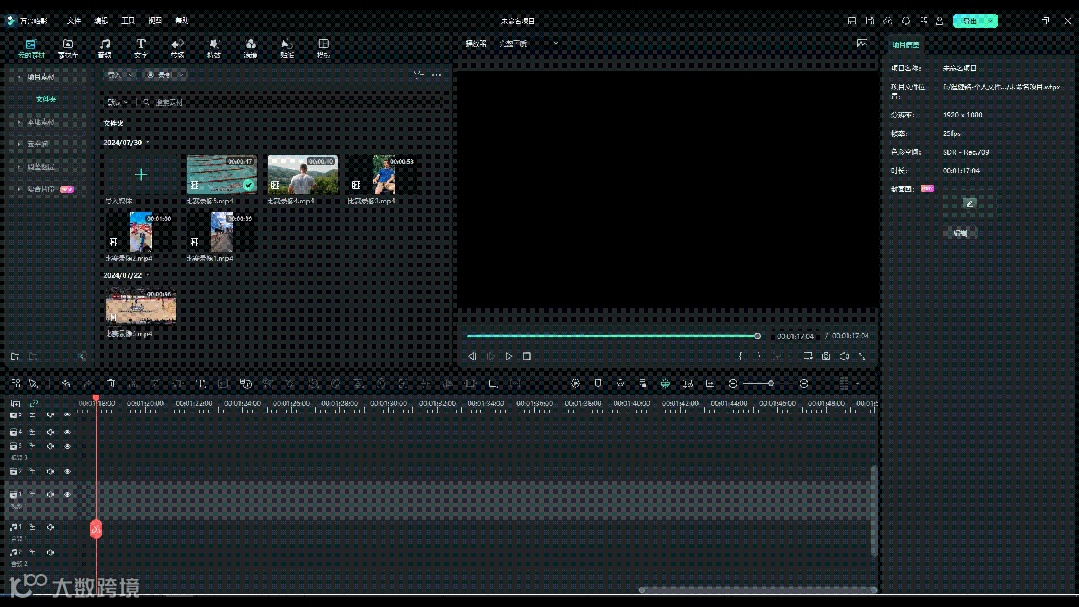Click the previous-frame button under the preview
The image size is (1079, 607).
pos(472,356)
